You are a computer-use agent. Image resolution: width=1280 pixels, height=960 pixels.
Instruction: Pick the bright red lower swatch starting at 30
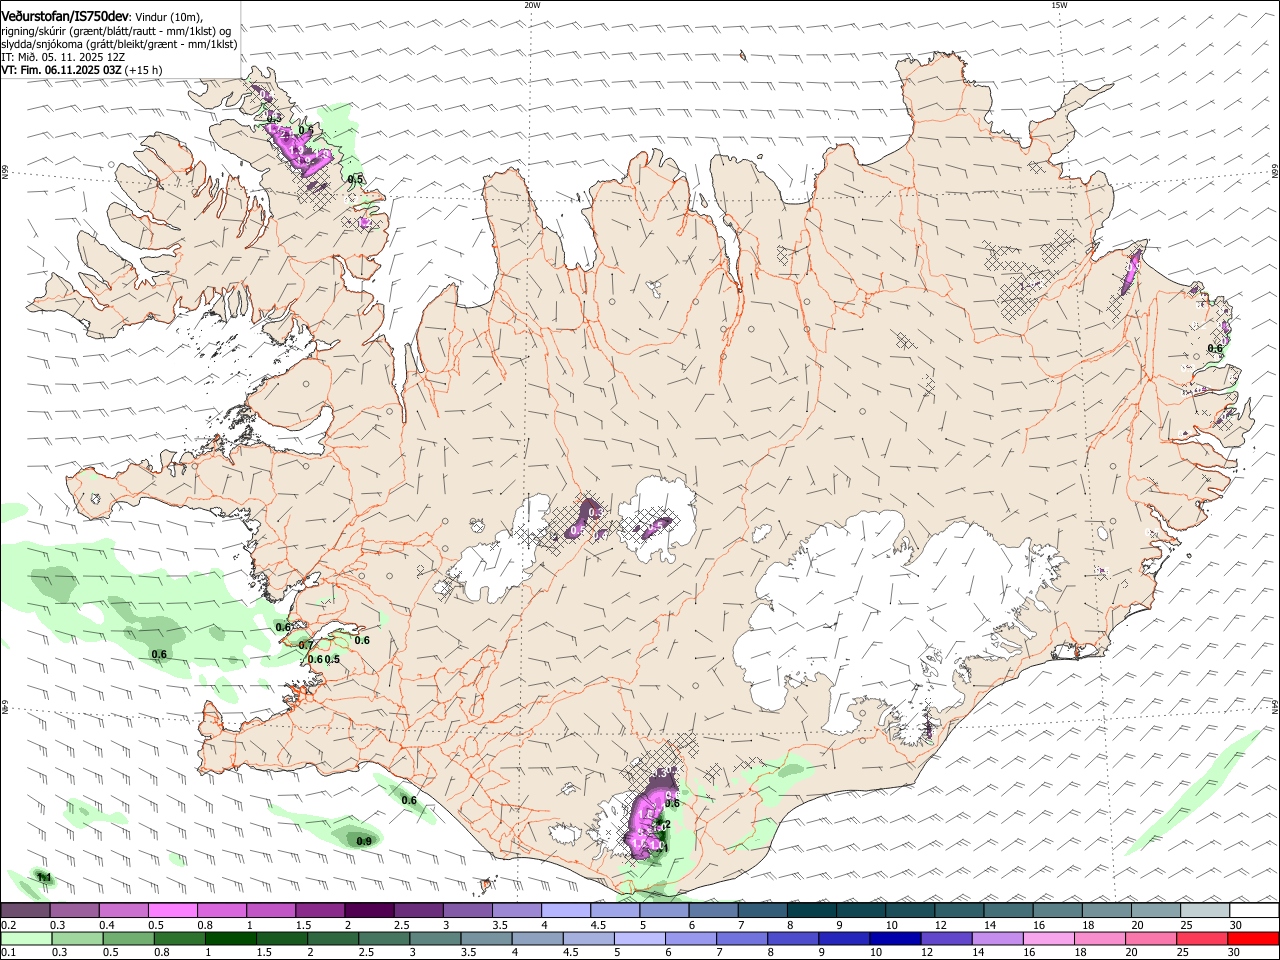pos(1253,938)
